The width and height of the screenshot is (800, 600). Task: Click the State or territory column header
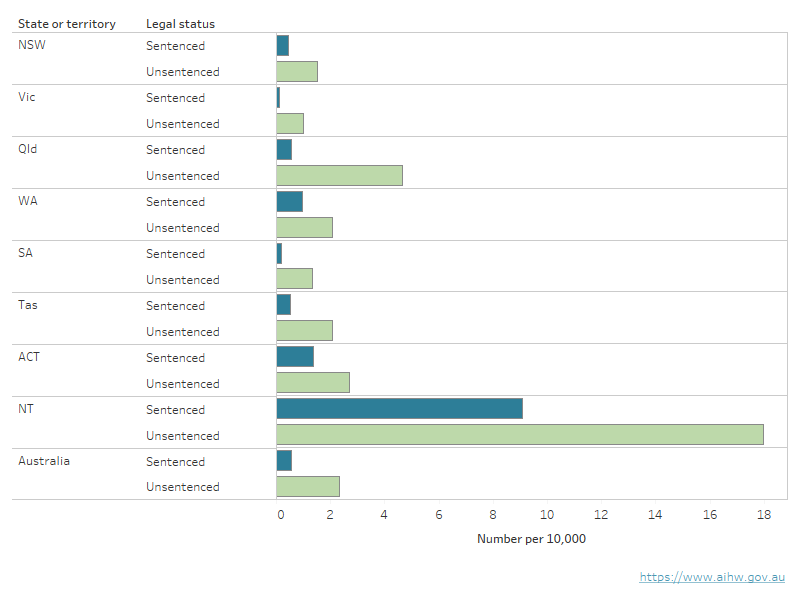(66, 23)
